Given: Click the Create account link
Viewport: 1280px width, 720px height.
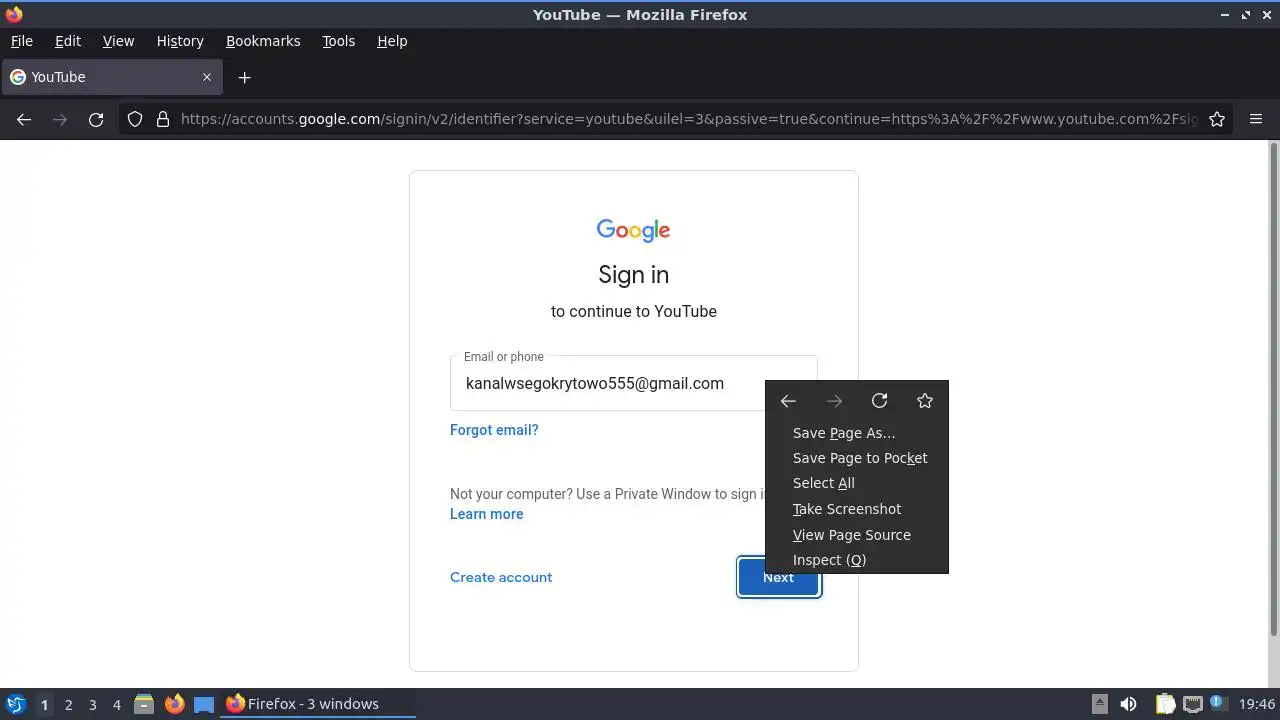Looking at the screenshot, I should (x=501, y=577).
